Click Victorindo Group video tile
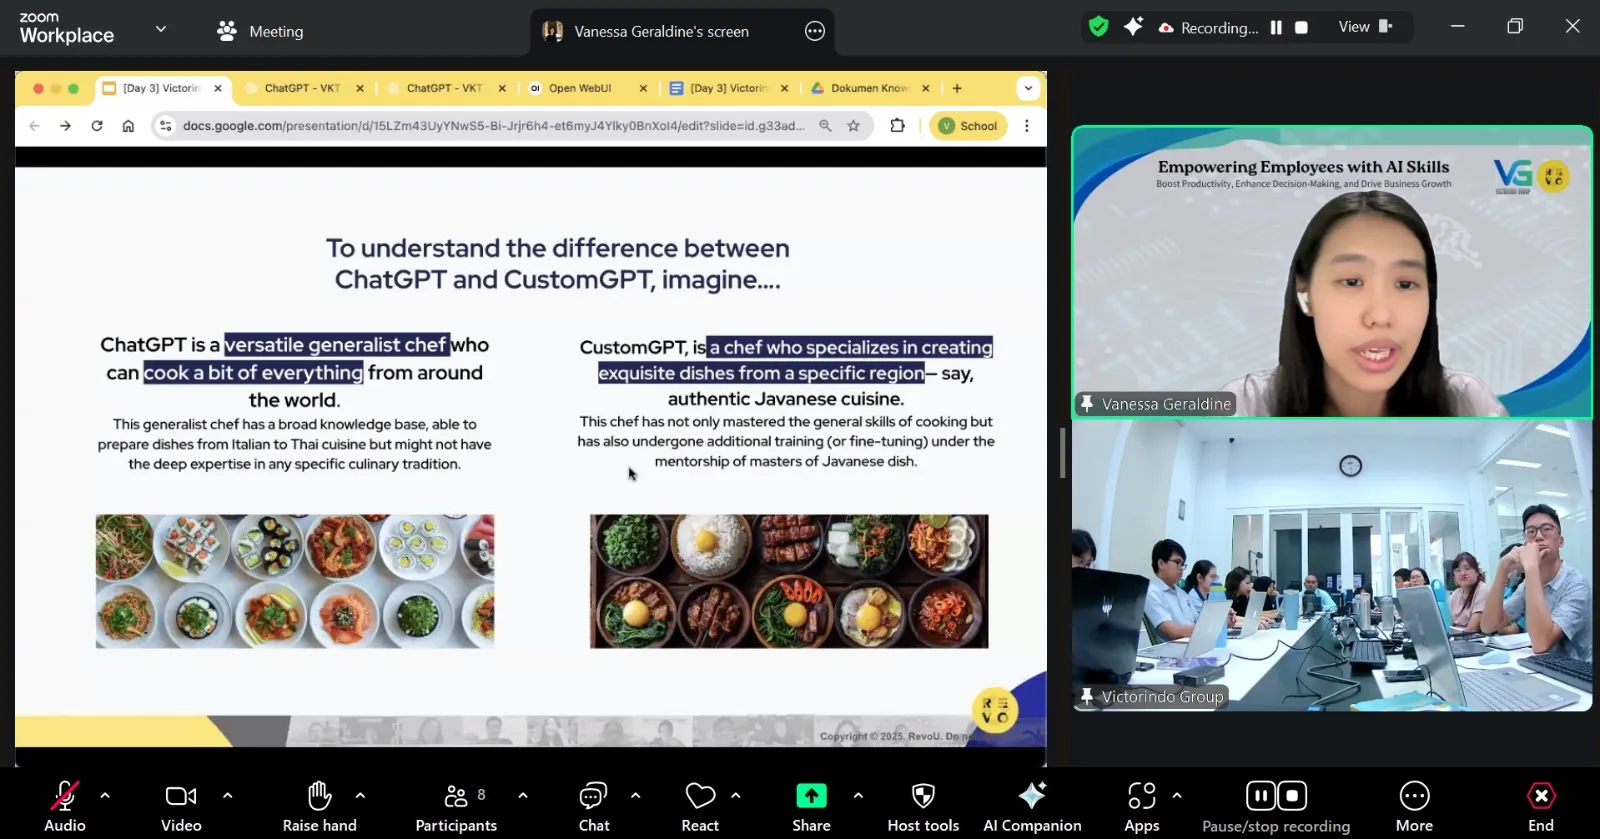Viewport: 1600px width, 839px height. tap(1332, 565)
